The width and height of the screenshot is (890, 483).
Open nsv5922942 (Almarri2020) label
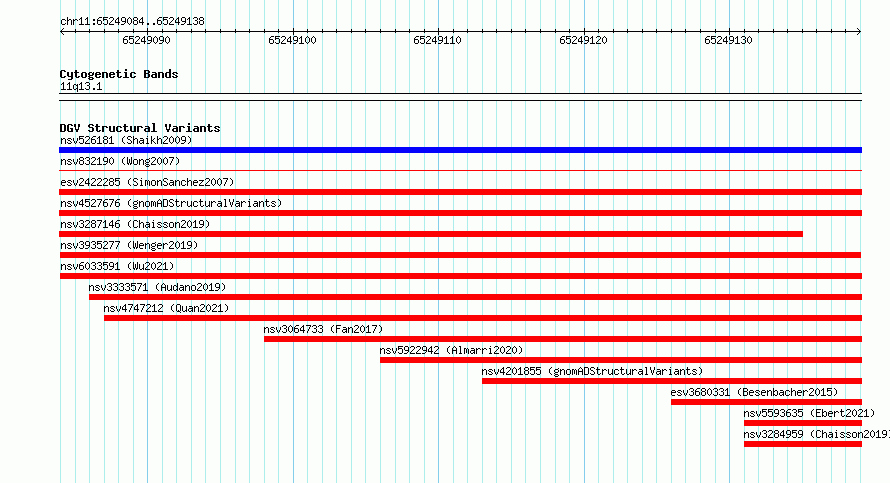(x=451, y=350)
